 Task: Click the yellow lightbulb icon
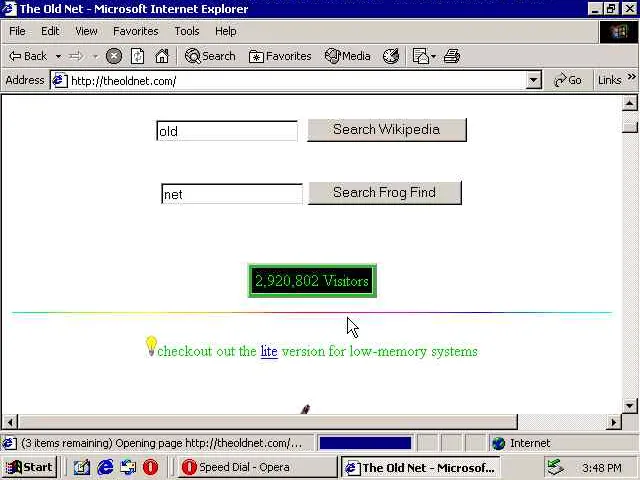(x=151, y=346)
